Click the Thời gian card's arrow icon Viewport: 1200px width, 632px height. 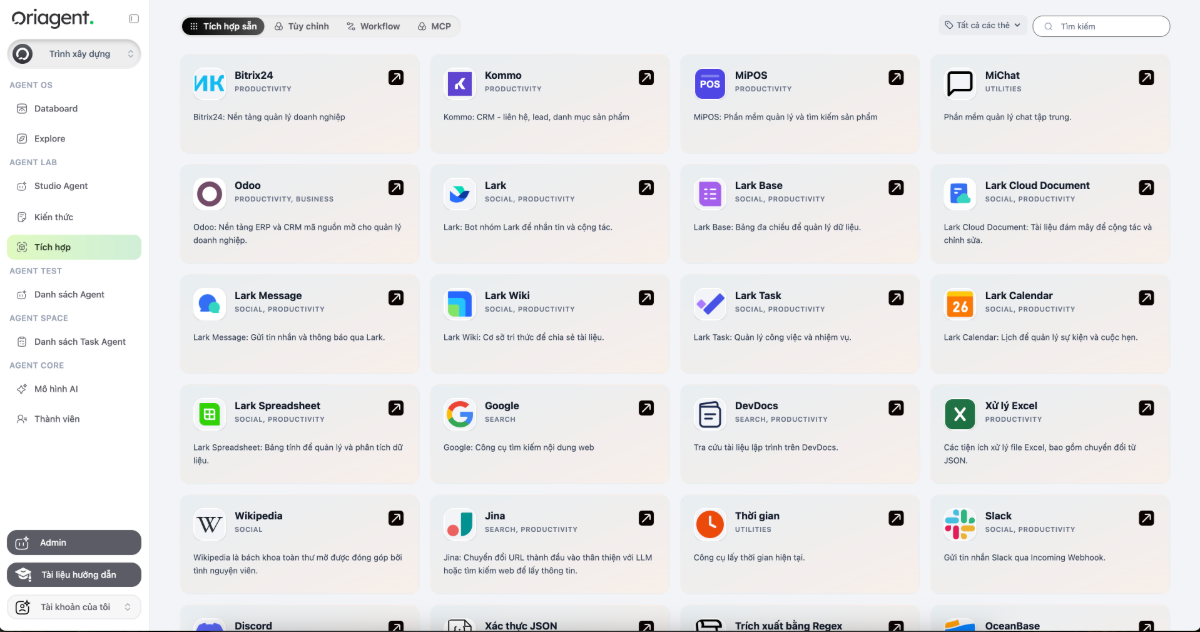pyautogui.click(x=896, y=518)
